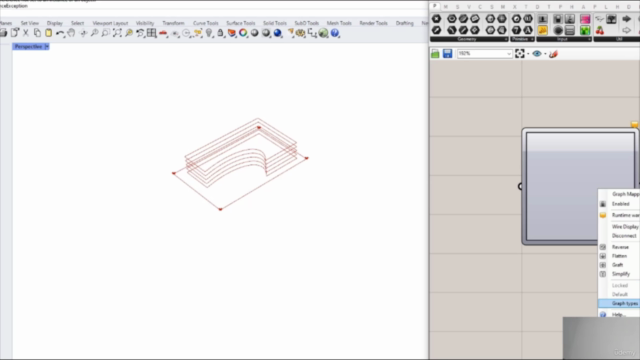Launch Grasshopper with the green round icon

click(323, 33)
